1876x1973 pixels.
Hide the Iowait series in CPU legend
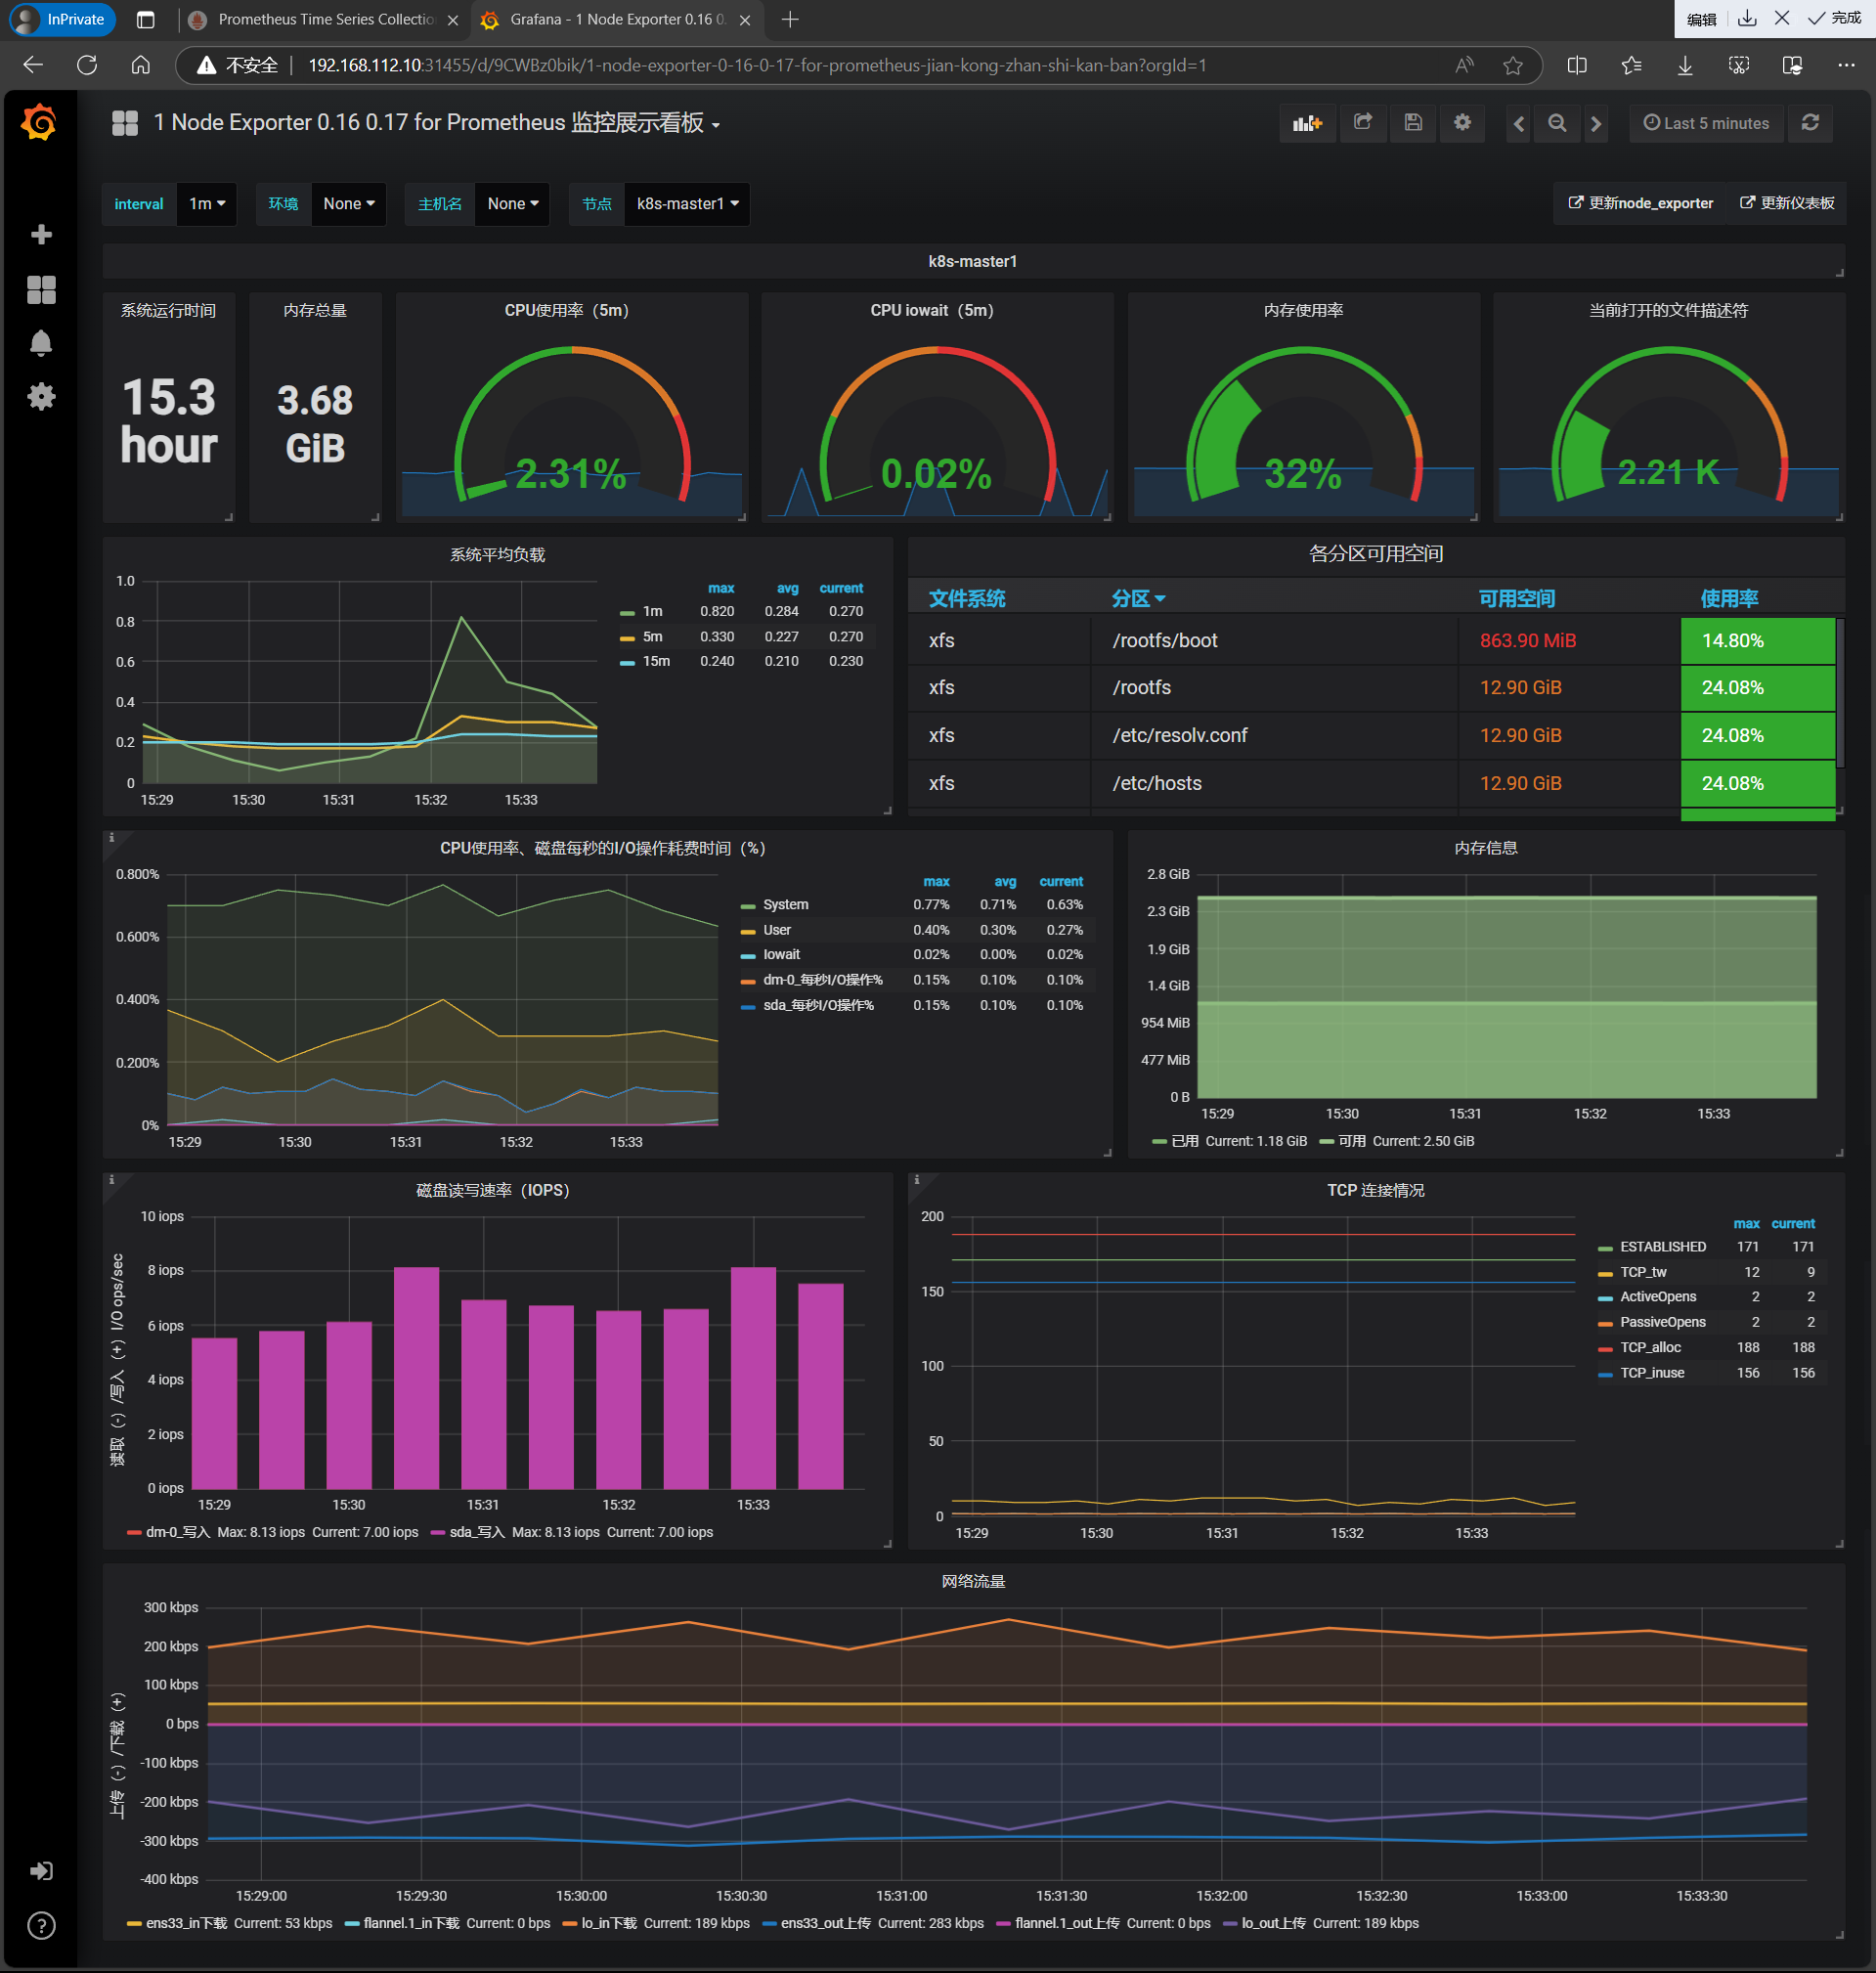pos(781,955)
